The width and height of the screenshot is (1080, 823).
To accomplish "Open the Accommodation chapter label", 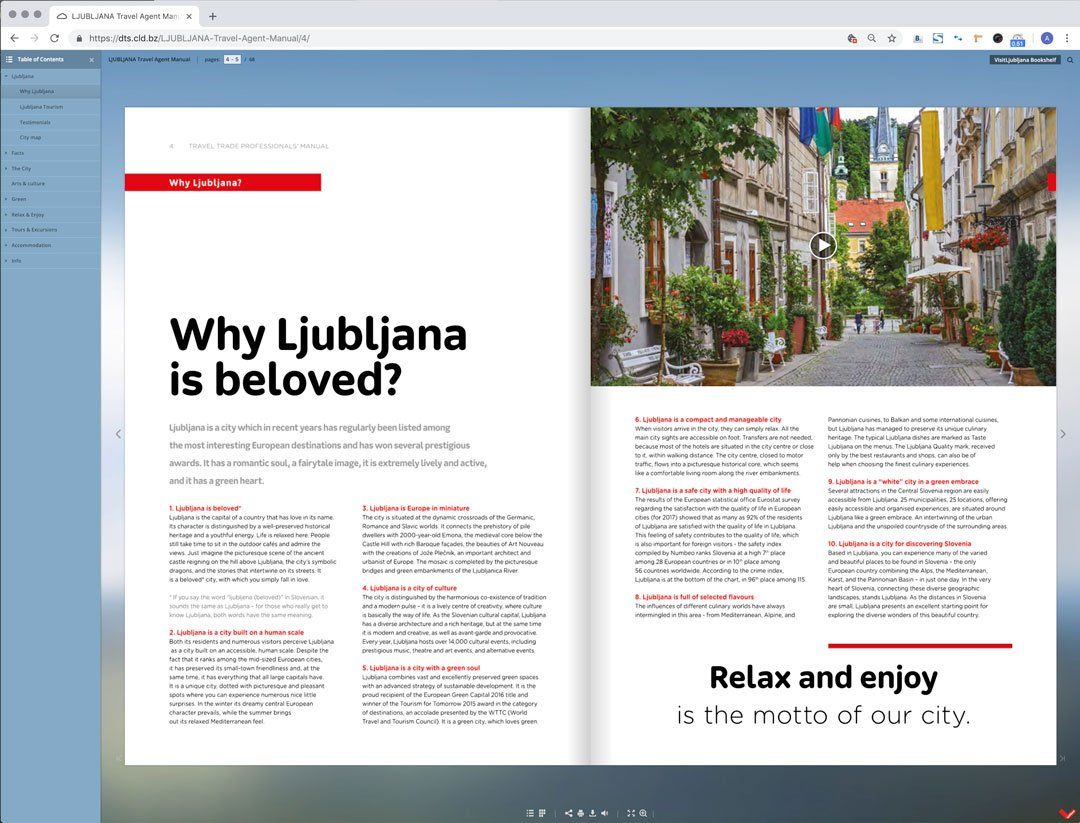I will (x=31, y=245).
